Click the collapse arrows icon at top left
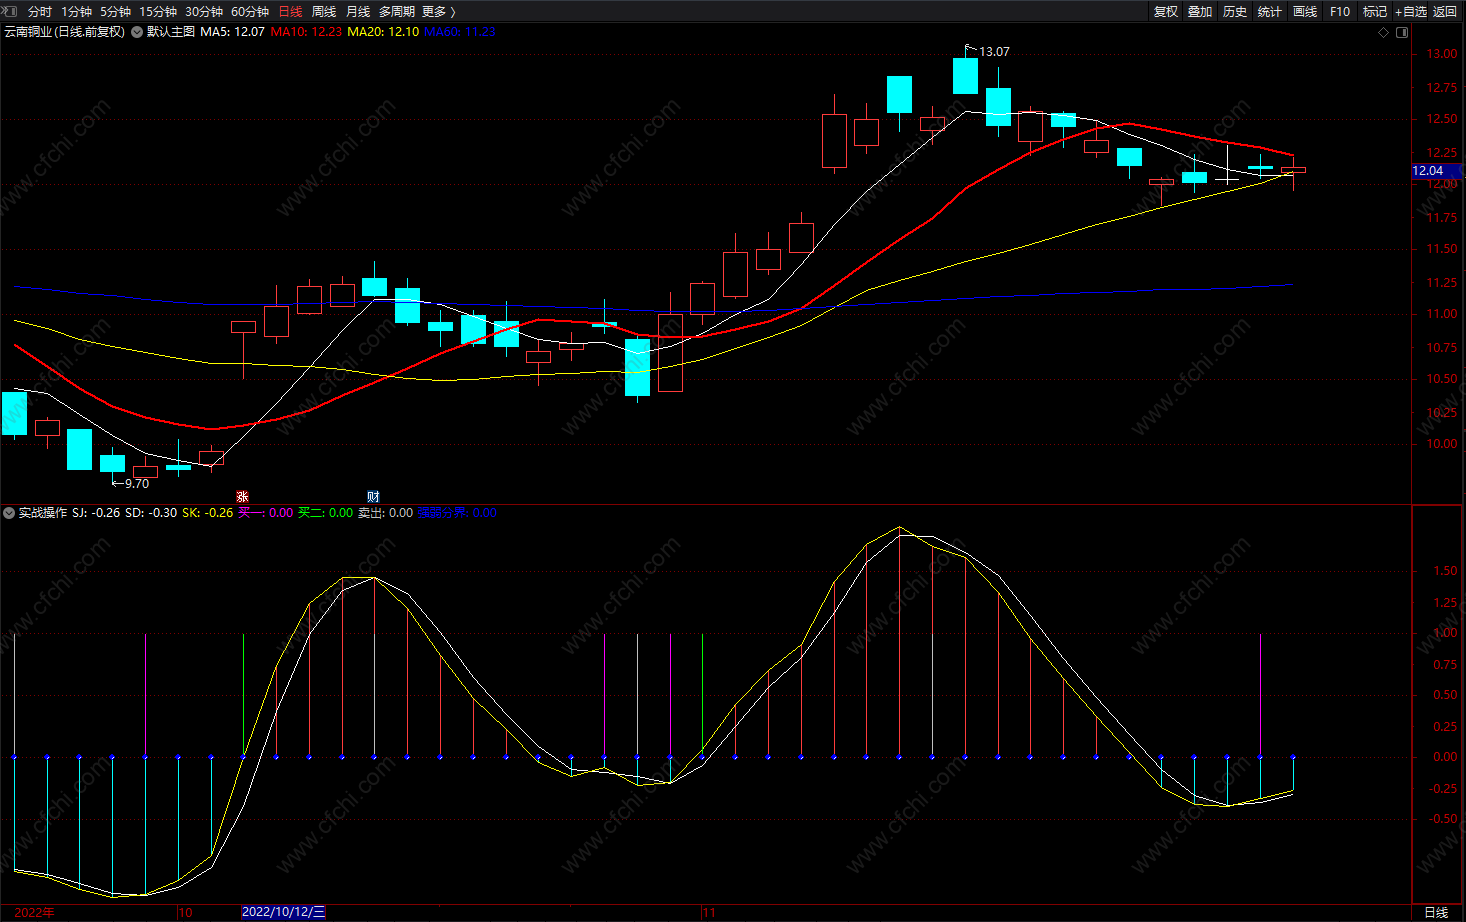The width and height of the screenshot is (1466, 922). (x=12, y=12)
